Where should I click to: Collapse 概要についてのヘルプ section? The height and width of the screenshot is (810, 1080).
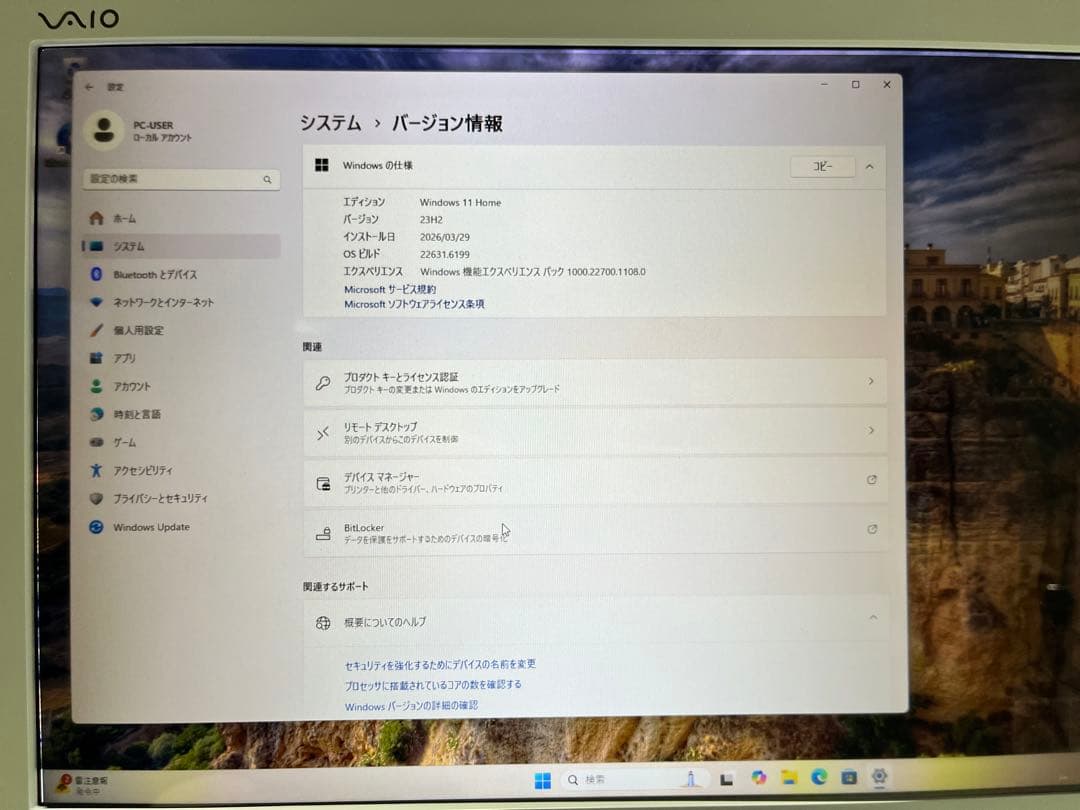coord(873,618)
